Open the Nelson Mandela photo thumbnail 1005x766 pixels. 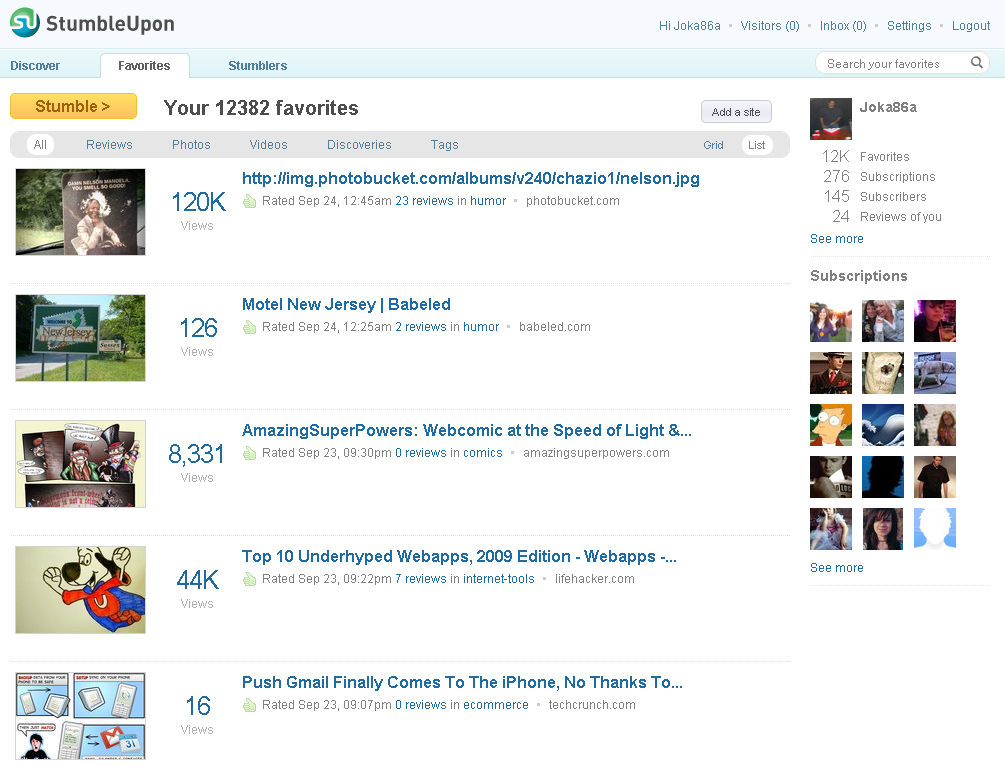tap(80, 212)
